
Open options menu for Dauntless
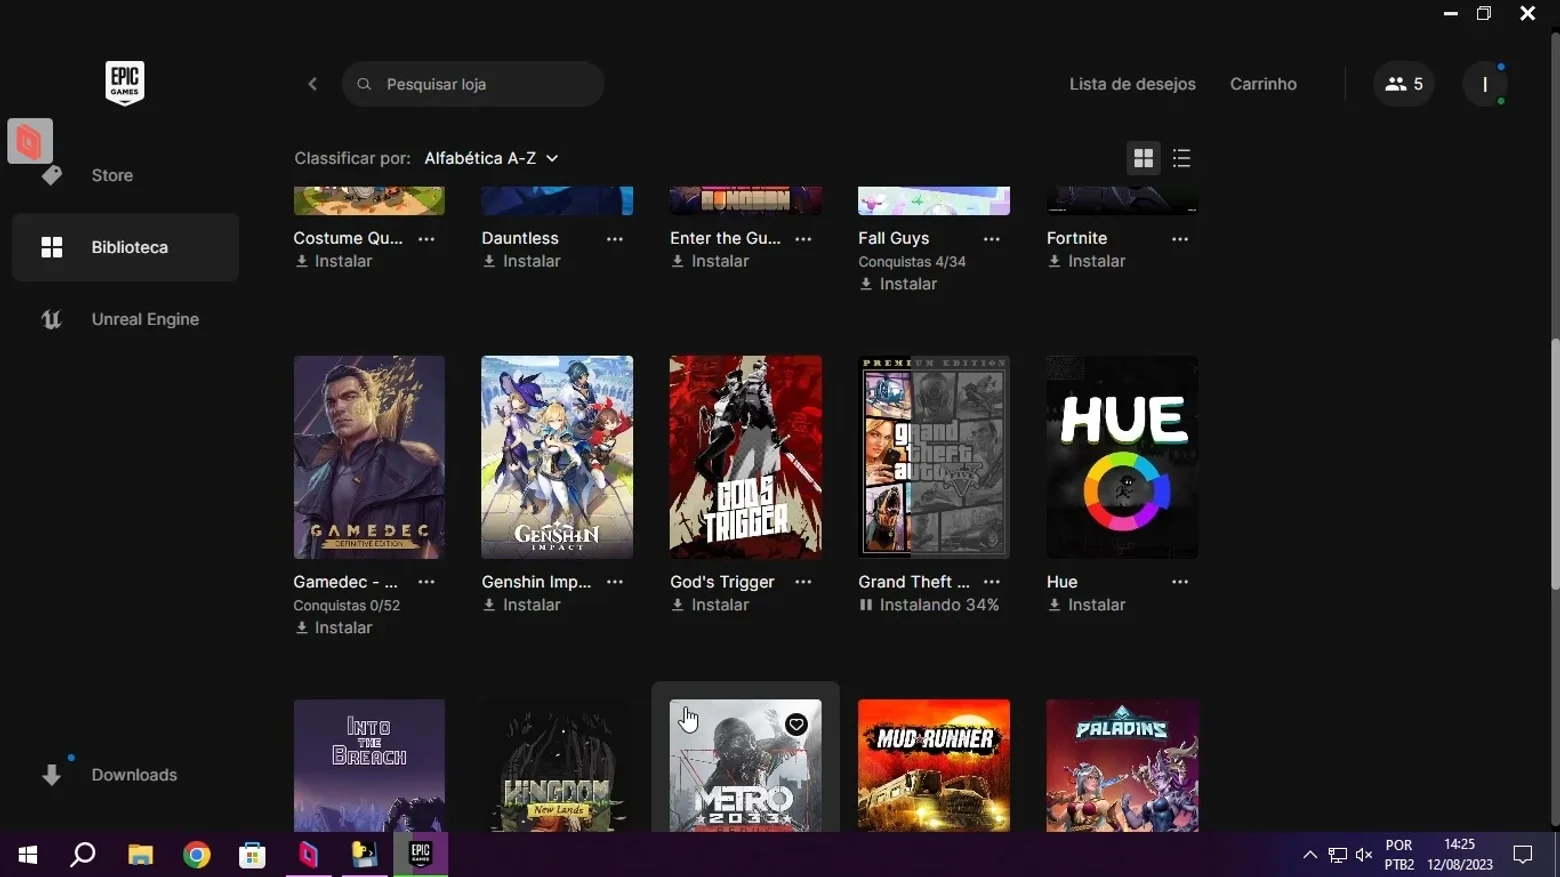coord(615,239)
